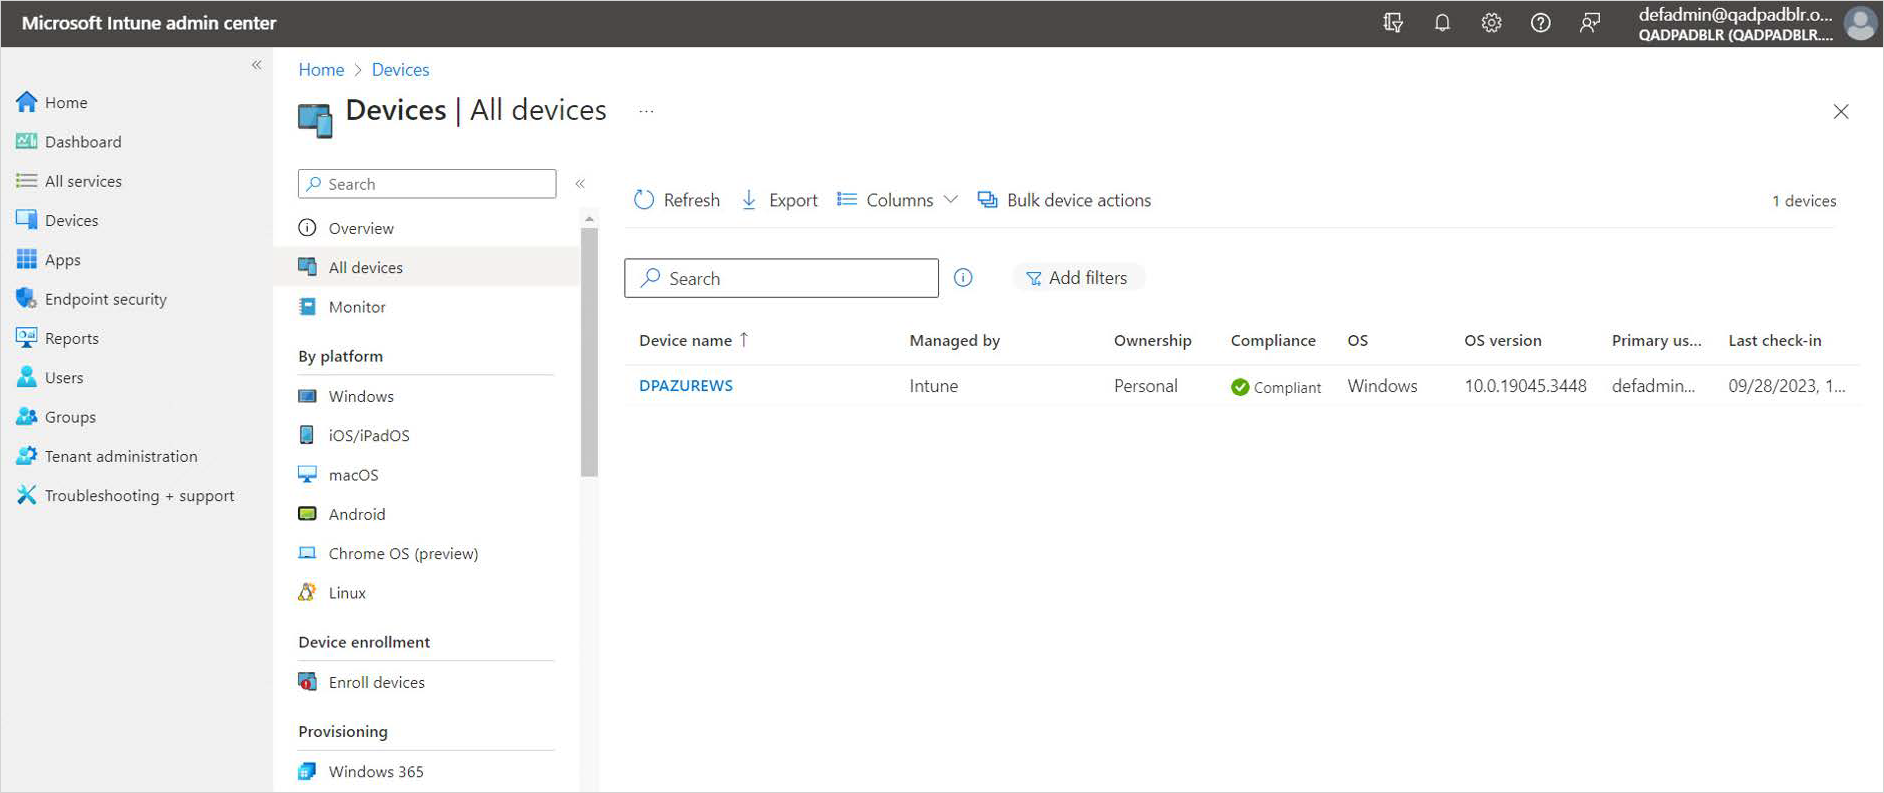Collapse the Devices resource menu
1884x793 pixels.
580,184
